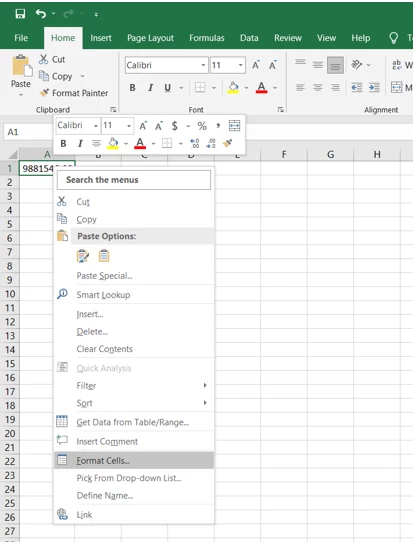Click Increase Font Size in the ribbon
Image resolution: width=413 pixels, height=542 pixels.
[256, 65]
